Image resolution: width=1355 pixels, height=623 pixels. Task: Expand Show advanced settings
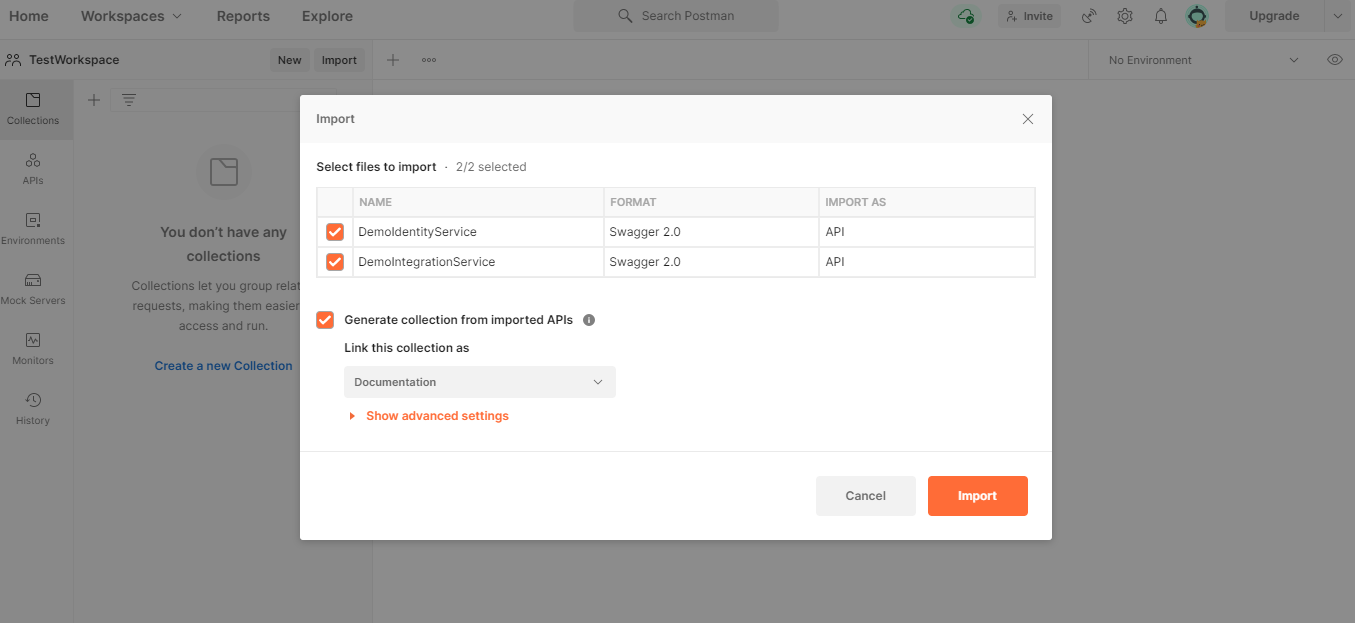tap(437, 415)
